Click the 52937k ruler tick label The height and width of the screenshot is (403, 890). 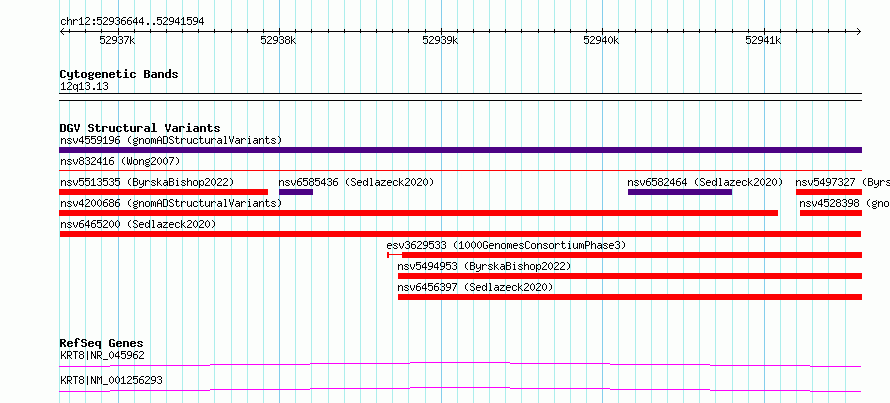pyautogui.click(x=117, y=40)
